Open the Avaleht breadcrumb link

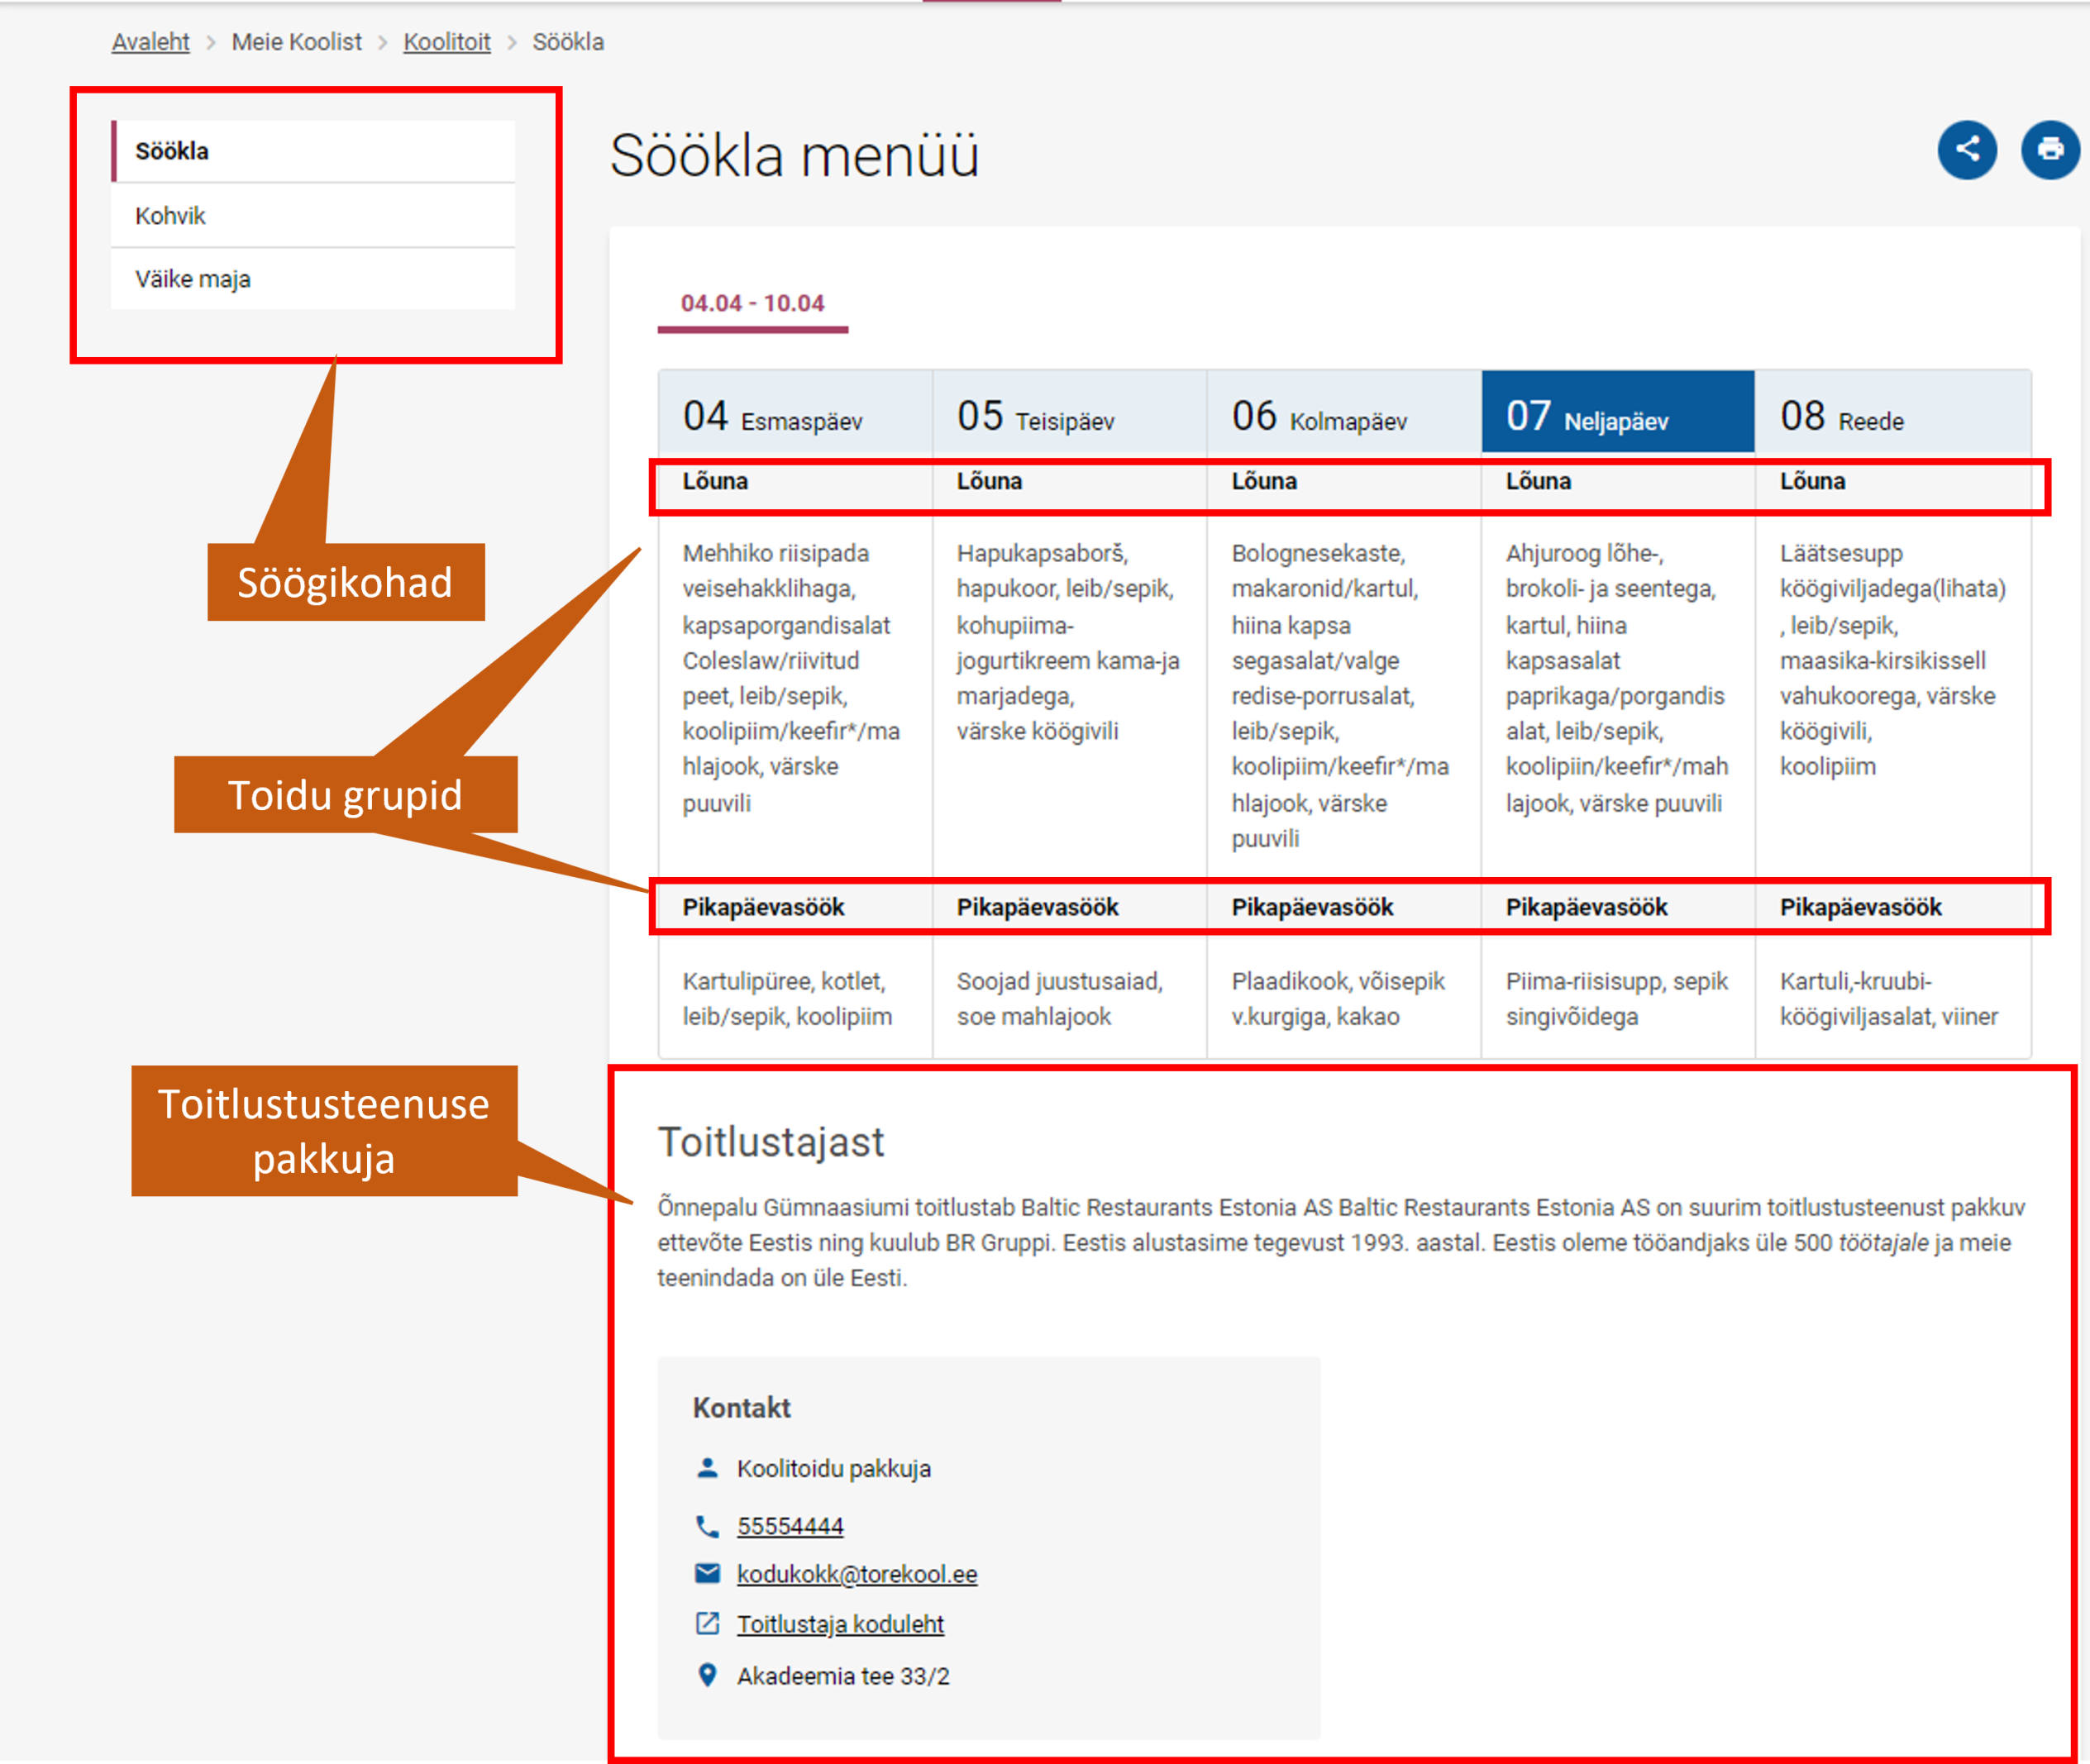[x=150, y=42]
